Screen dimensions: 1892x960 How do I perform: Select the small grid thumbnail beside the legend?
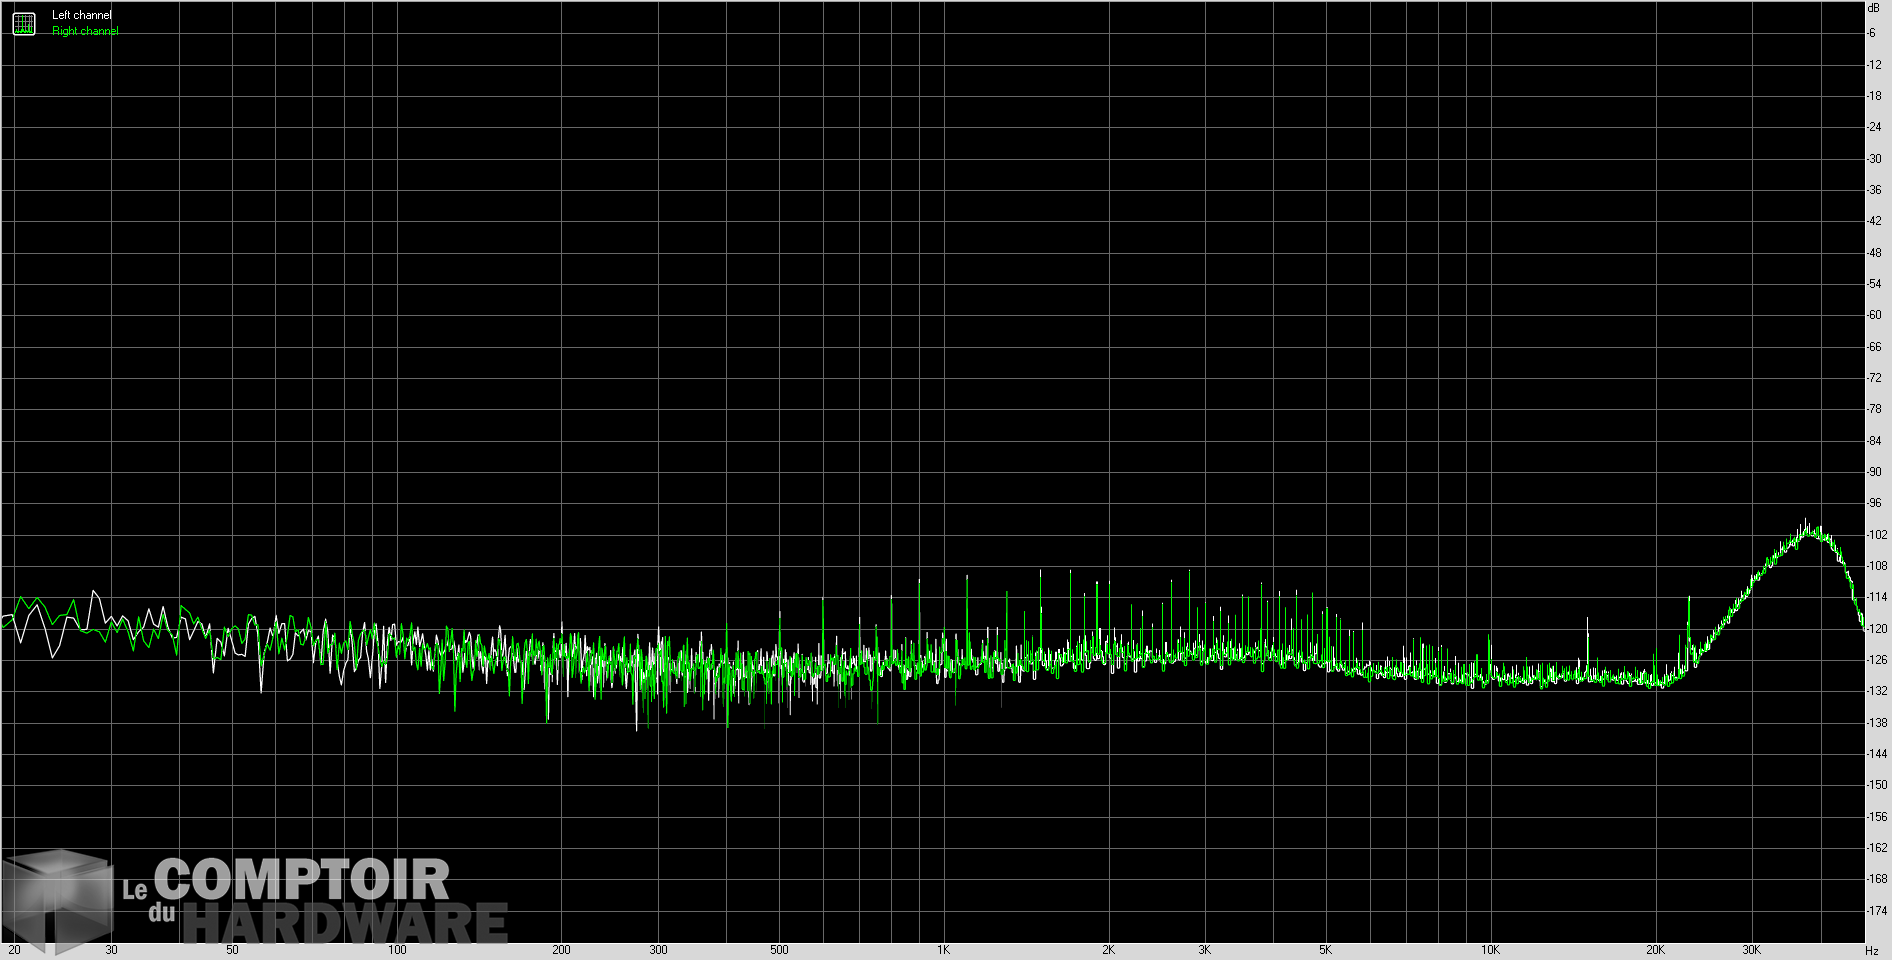(x=22, y=22)
